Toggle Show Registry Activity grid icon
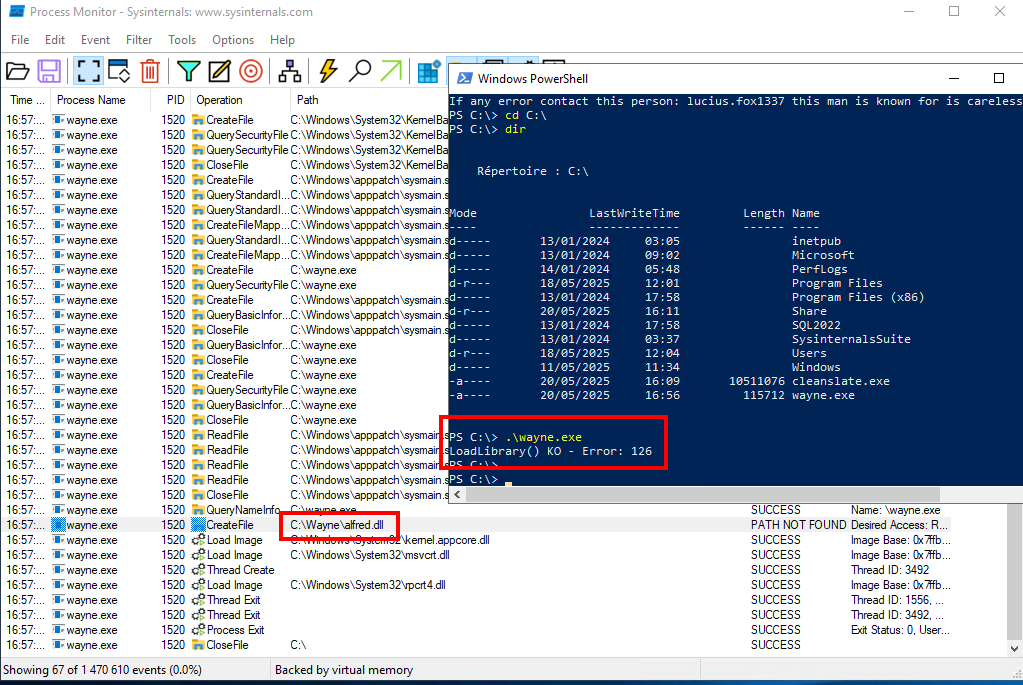The image size is (1023, 685). [429, 72]
